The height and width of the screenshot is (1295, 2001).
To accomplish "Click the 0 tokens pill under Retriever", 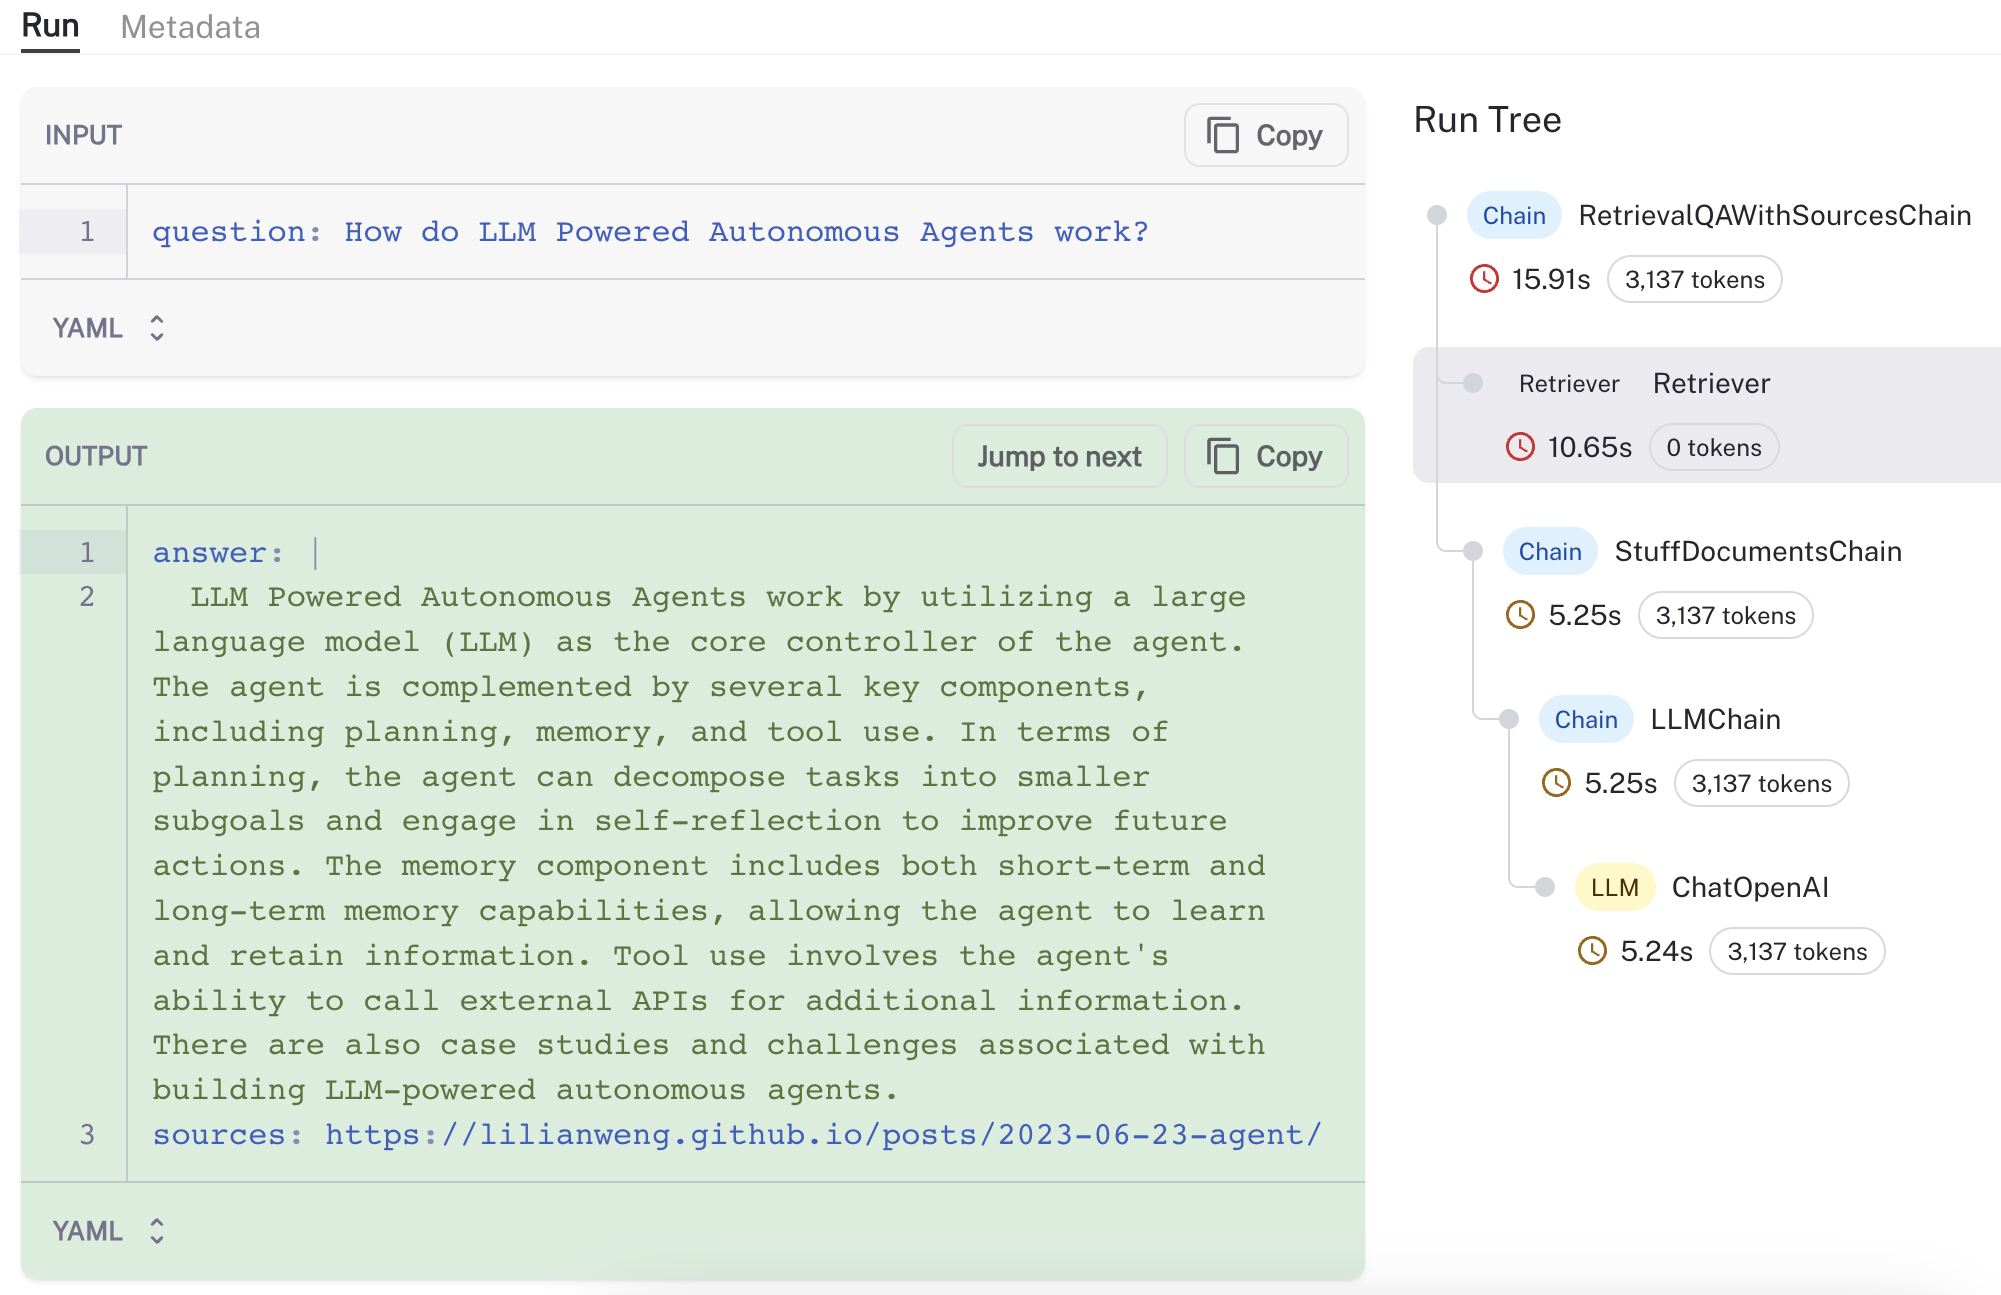I will (x=1713, y=448).
